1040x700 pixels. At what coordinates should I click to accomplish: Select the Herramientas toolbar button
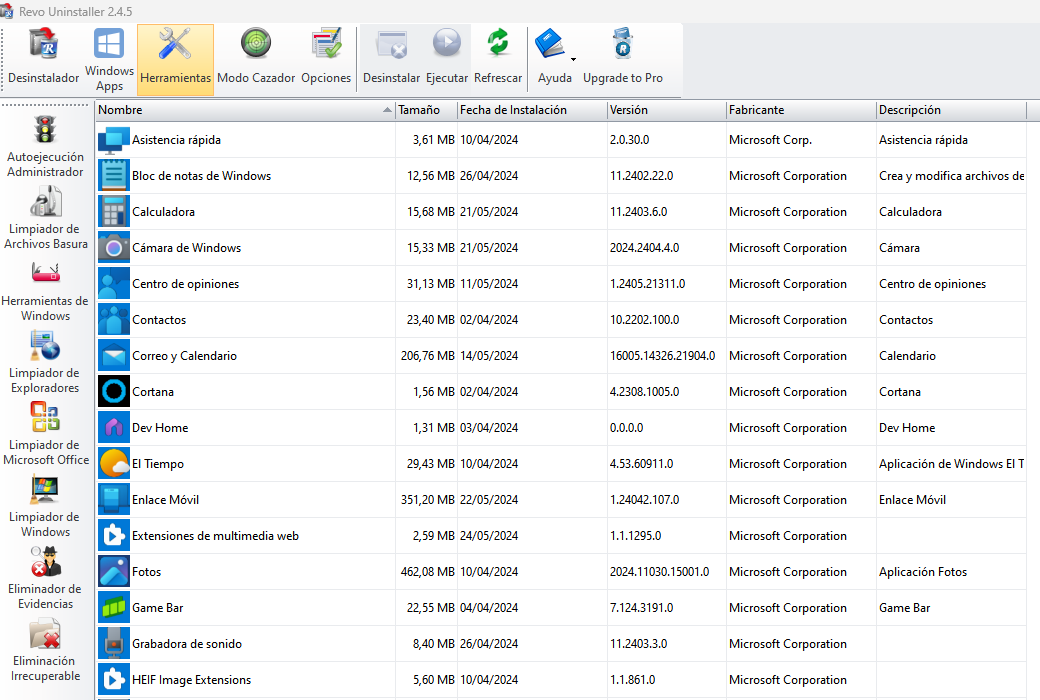click(x=176, y=60)
